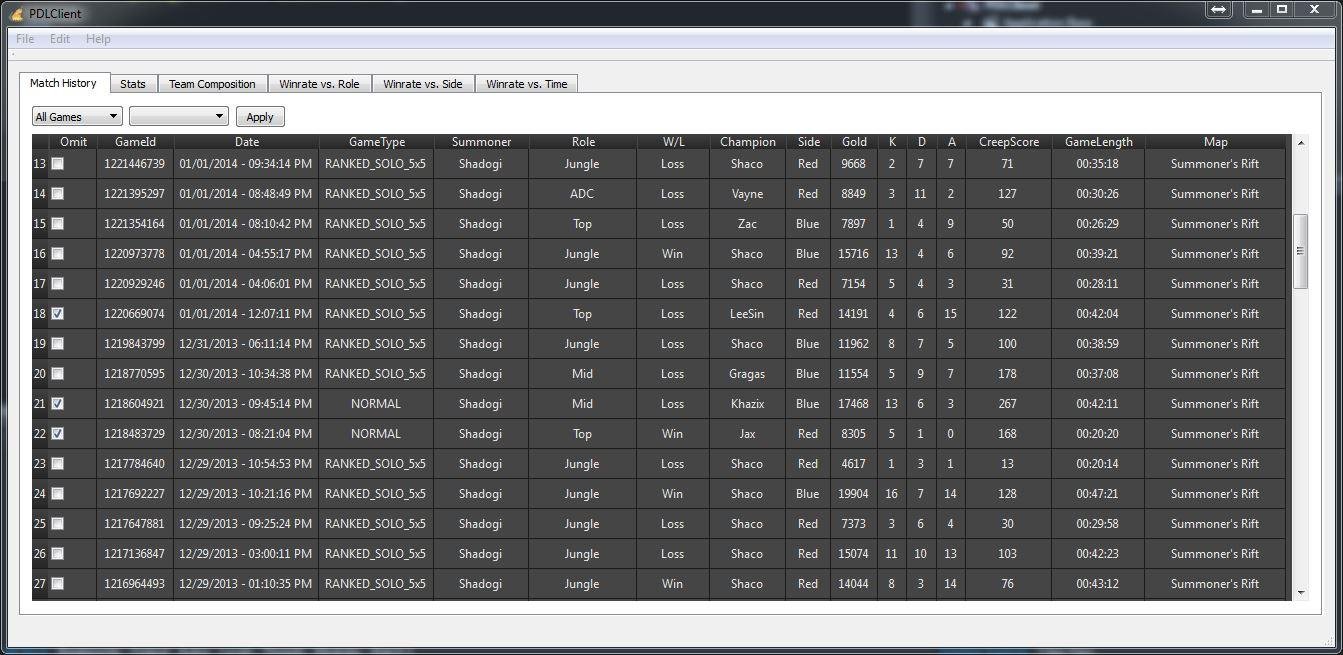1343x655 pixels.
Task: Check the Omit box for row 17
Action: [58, 284]
